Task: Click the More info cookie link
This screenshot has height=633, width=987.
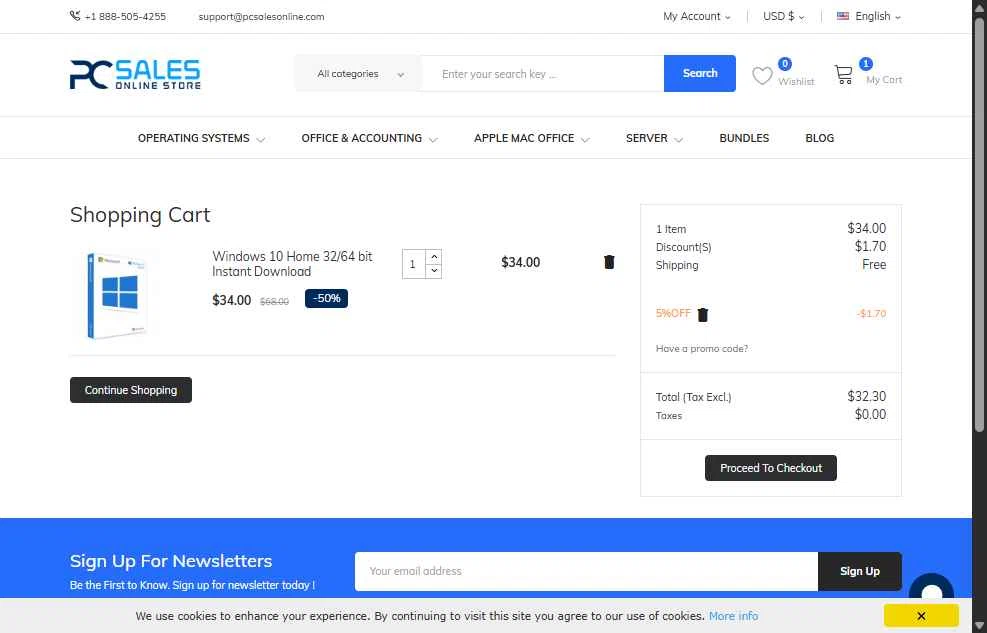Action: 733,616
